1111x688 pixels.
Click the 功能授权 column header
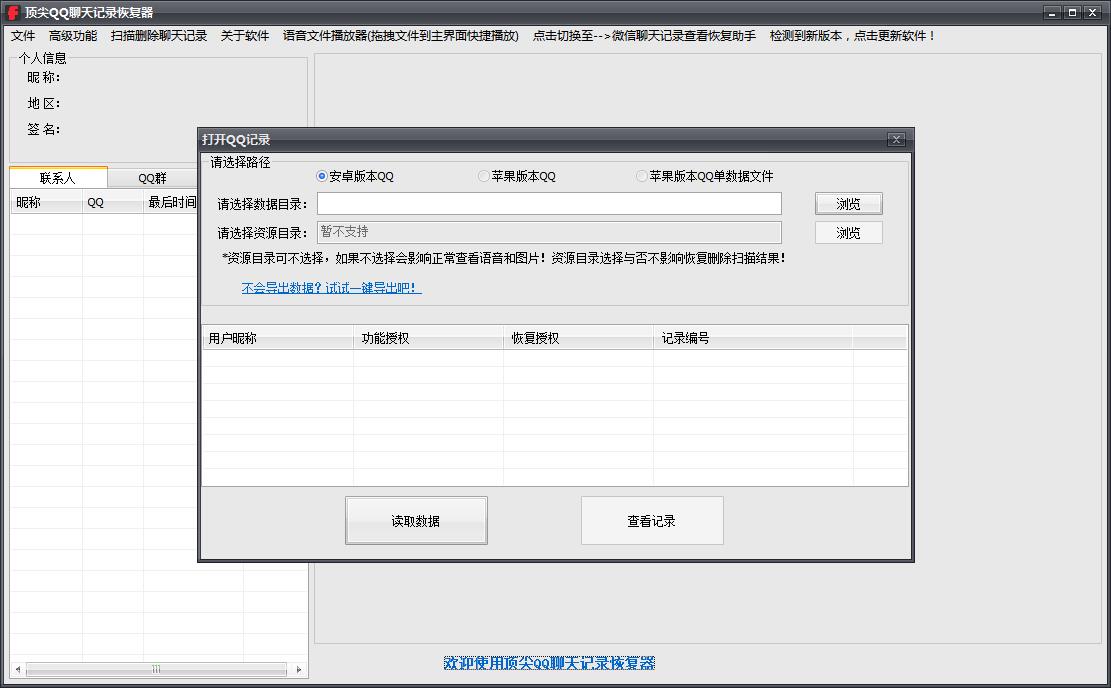428,338
